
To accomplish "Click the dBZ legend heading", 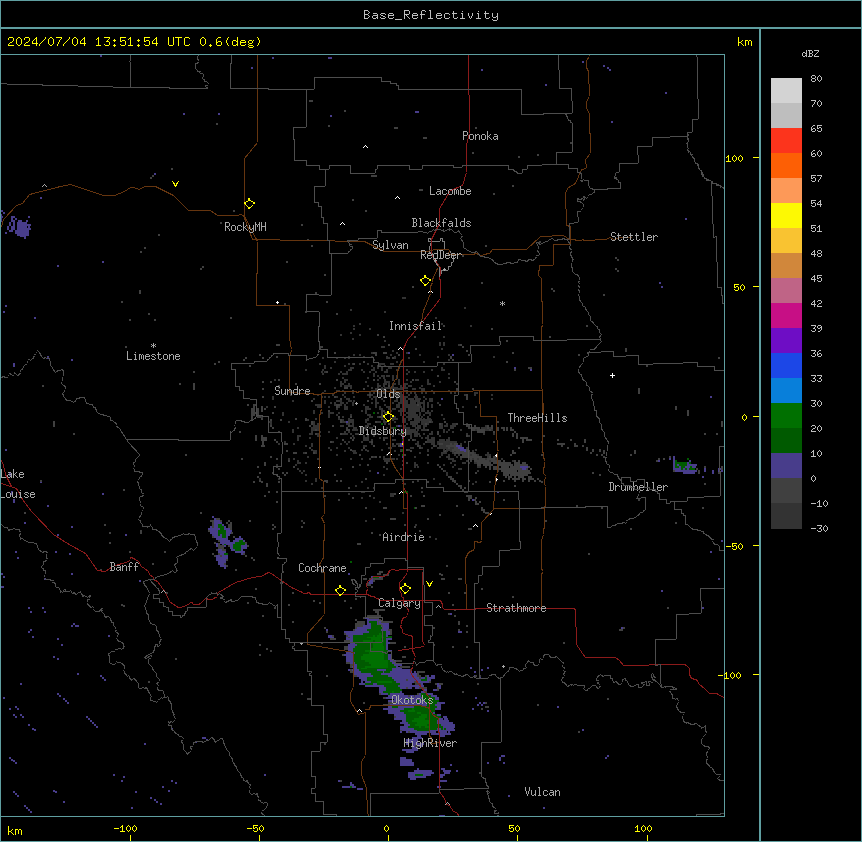I will tap(810, 54).
